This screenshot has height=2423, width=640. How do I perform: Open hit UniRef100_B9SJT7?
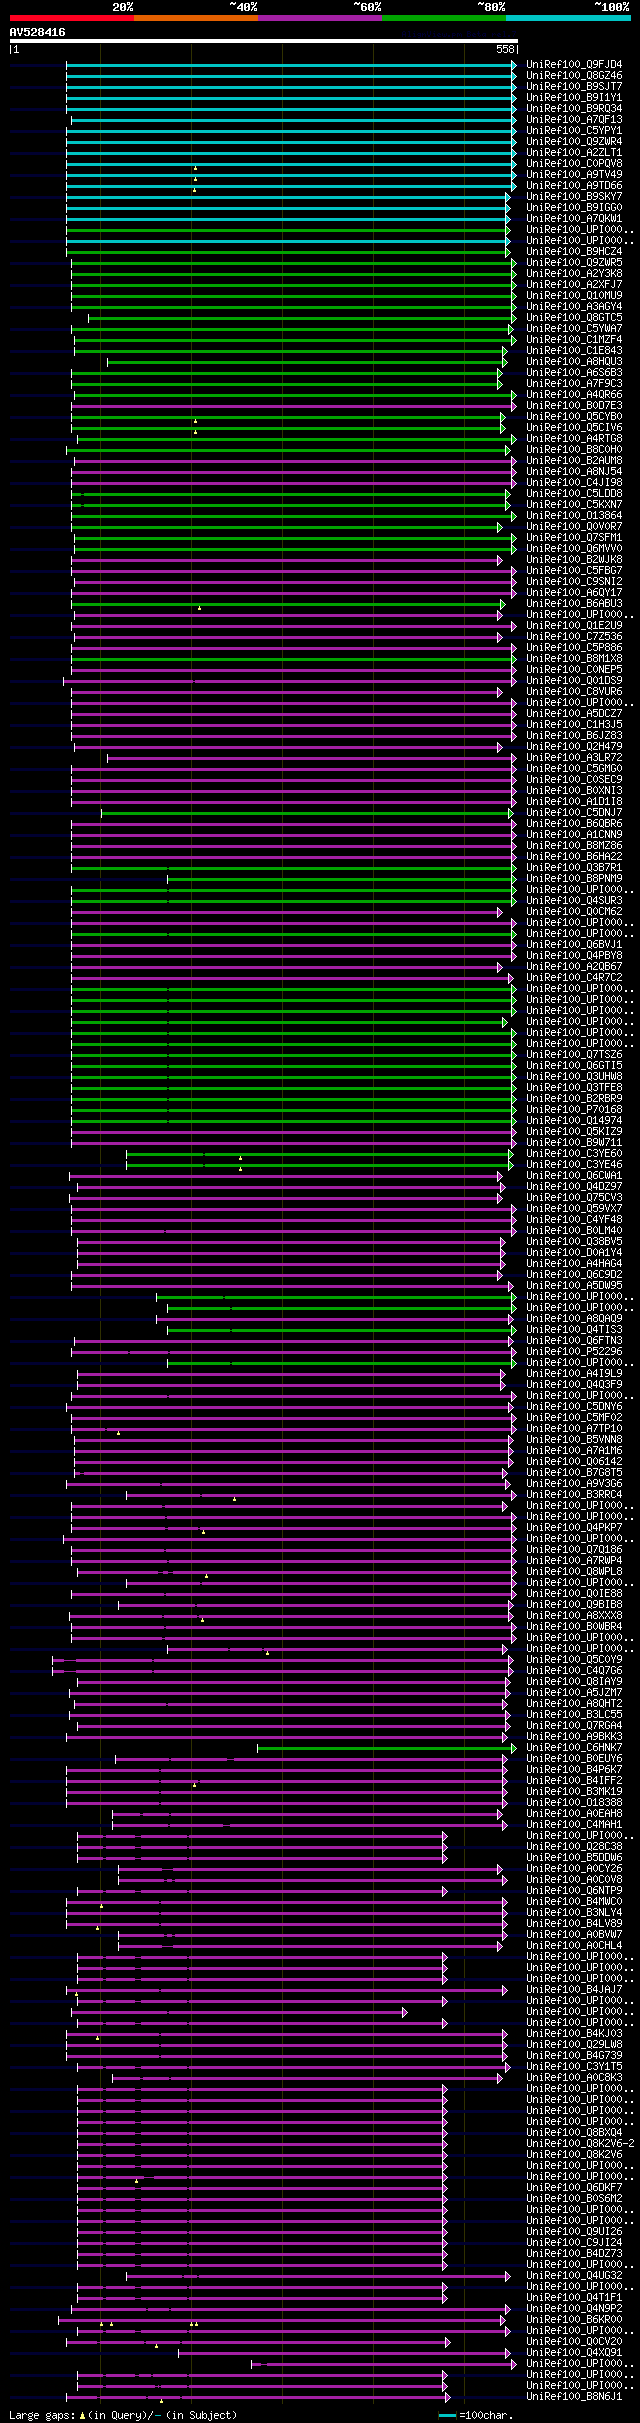pyautogui.click(x=574, y=86)
